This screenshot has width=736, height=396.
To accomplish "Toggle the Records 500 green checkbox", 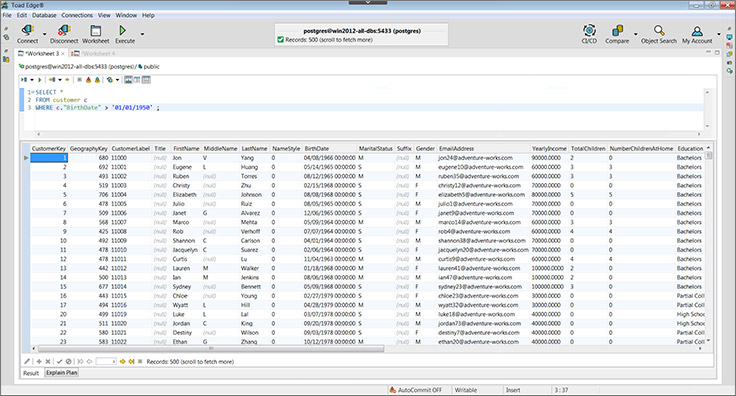I will [281, 40].
